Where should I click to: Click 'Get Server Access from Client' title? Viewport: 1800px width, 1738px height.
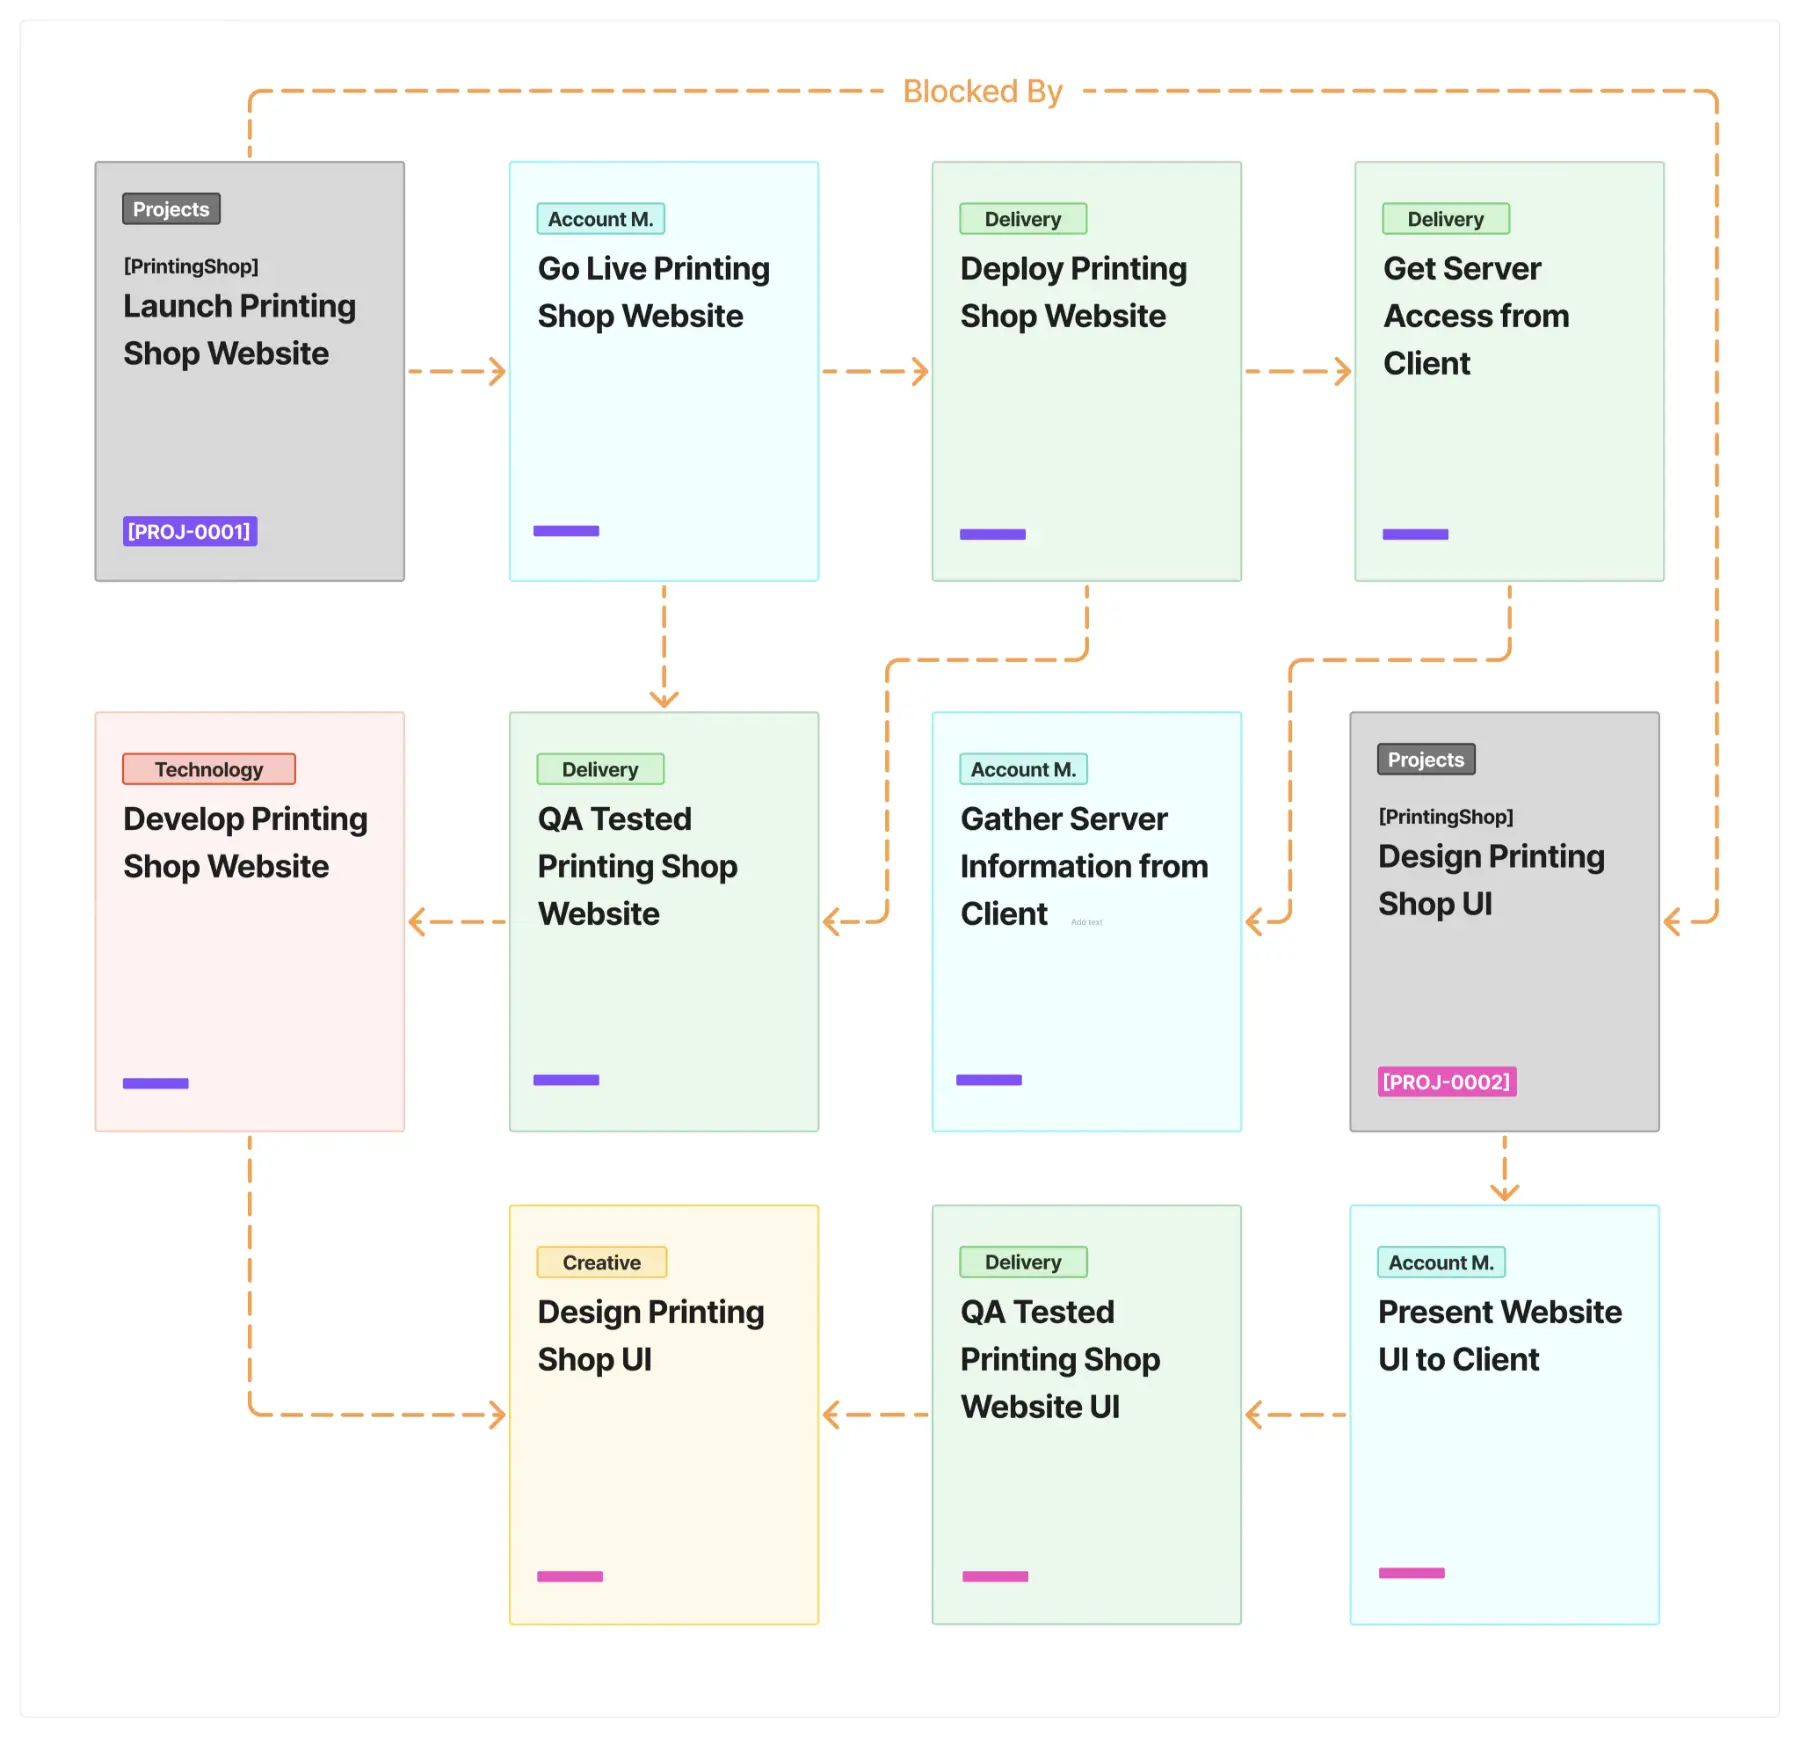[x=1475, y=315]
